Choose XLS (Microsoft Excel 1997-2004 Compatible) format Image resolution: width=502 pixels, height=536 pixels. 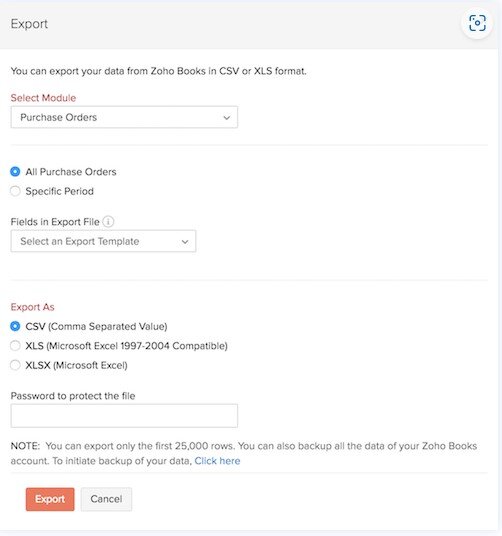coord(15,346)
